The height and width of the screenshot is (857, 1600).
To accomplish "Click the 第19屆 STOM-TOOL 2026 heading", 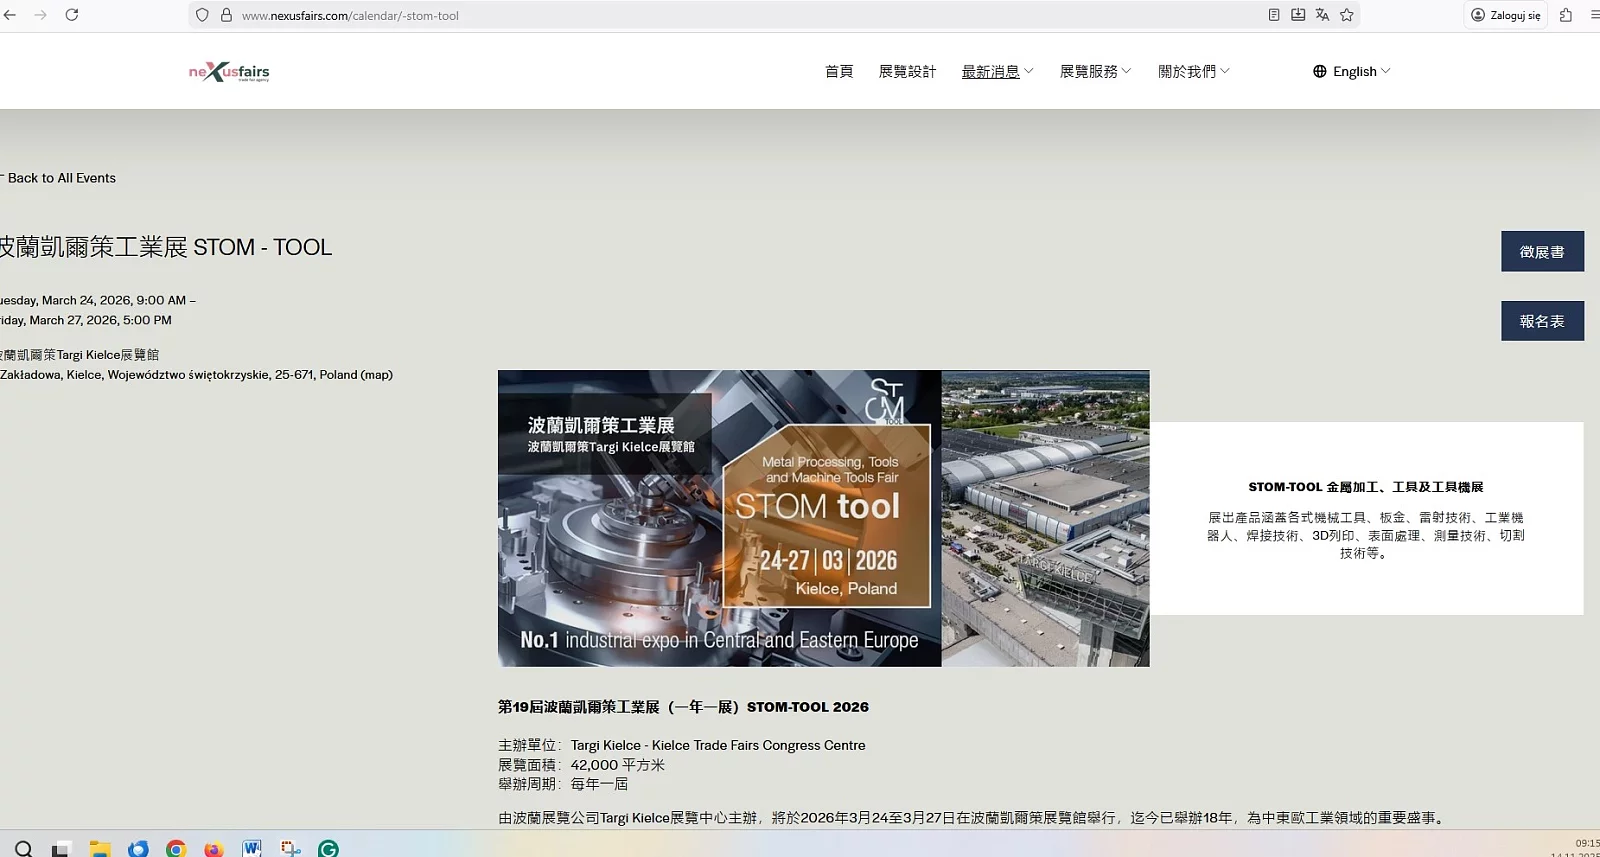I will tap(683, 707).
